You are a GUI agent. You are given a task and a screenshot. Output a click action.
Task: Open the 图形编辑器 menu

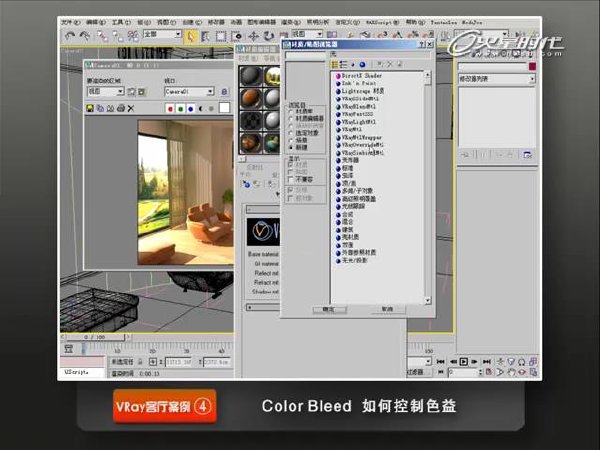[261, 23]
